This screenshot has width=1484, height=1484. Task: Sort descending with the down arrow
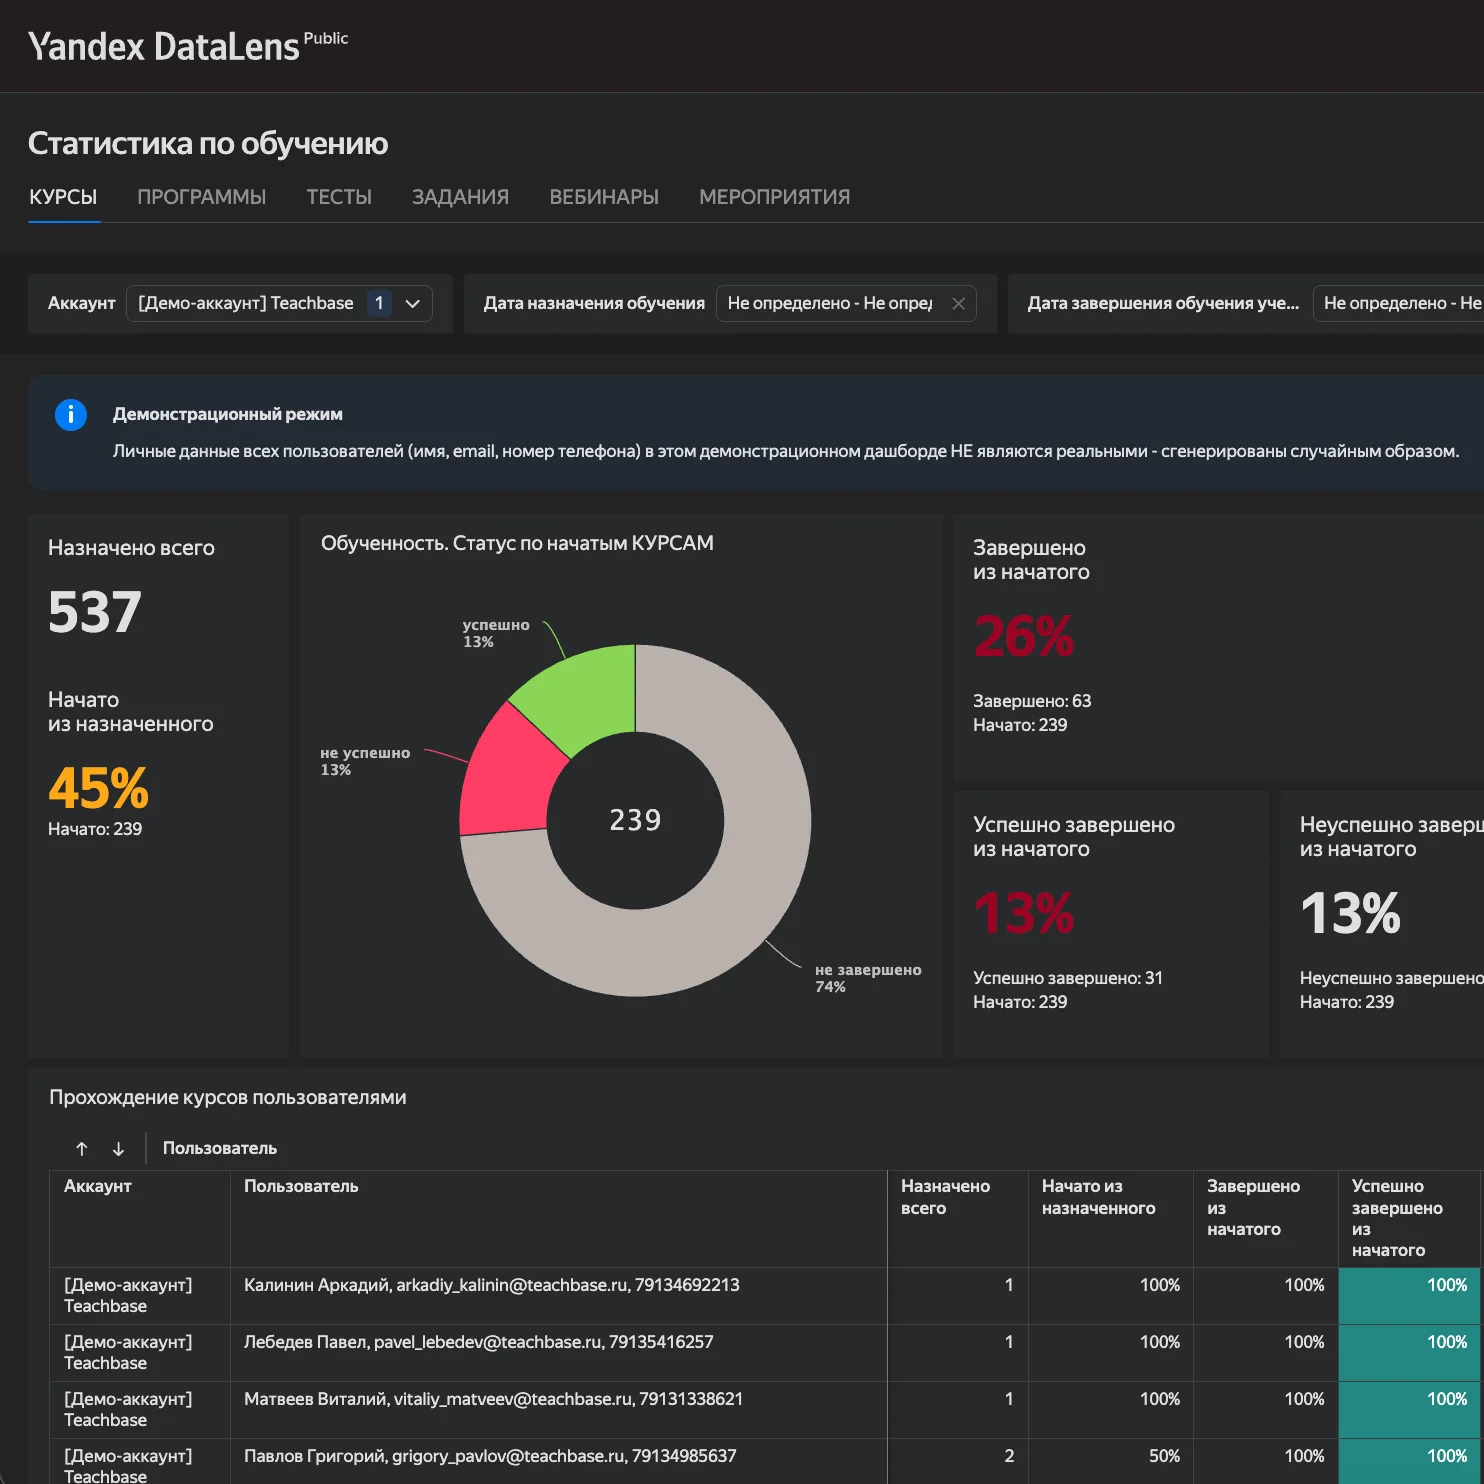pyautogui.click(x=118, y=1149)
